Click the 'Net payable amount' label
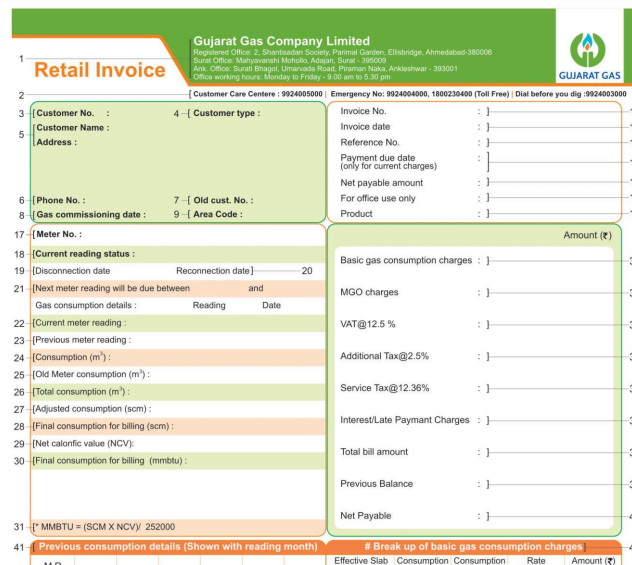632x565 pixels. [x=382, y=183]
